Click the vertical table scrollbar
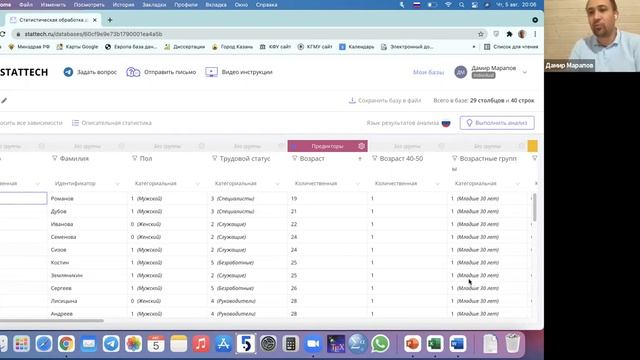The height and width of the screenshot is (360, 640). [534, 207]
